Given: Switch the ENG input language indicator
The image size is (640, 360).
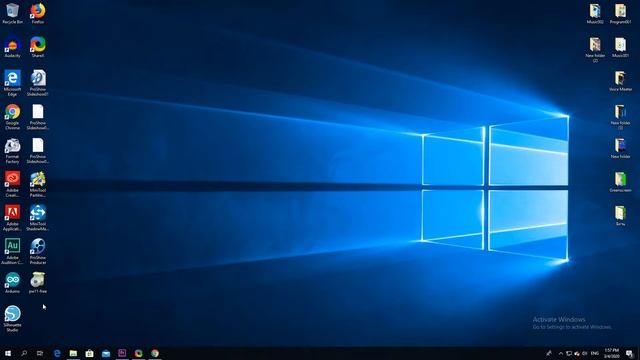Looking at the screenshot, I should tap(595, 353).
